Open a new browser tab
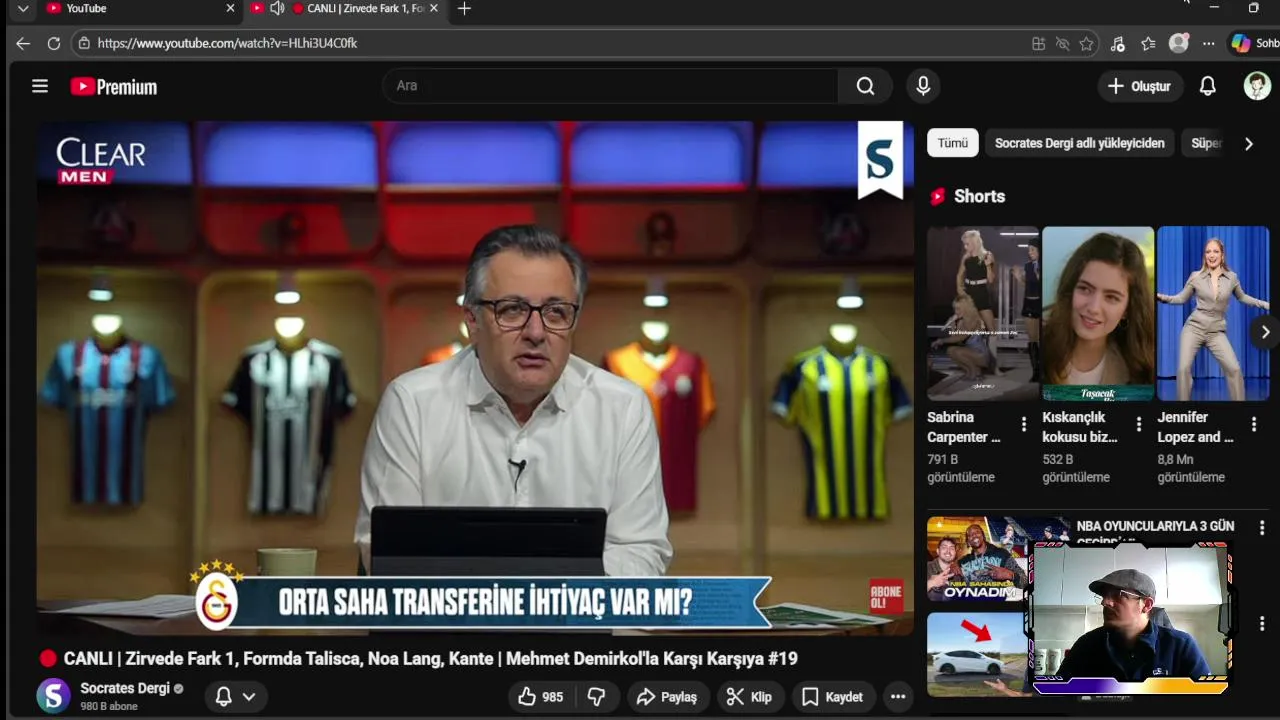The height and width of the screenshot is (720, 1280). (x=464, y=8)
